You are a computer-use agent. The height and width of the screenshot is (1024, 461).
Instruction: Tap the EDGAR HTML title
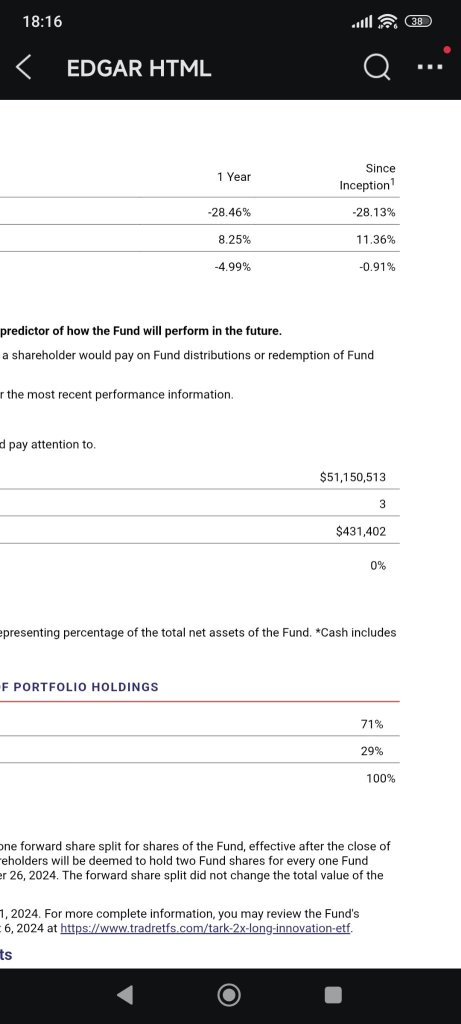(x=139, y=68)
